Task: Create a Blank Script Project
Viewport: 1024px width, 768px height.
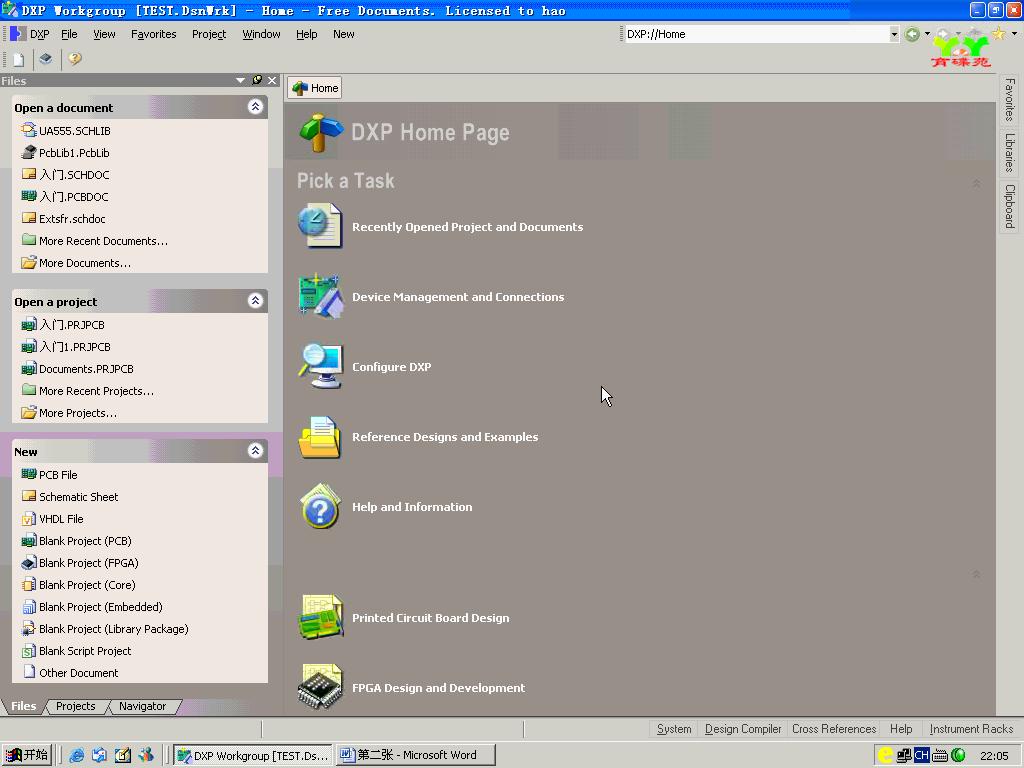Action: coord(85,651)
